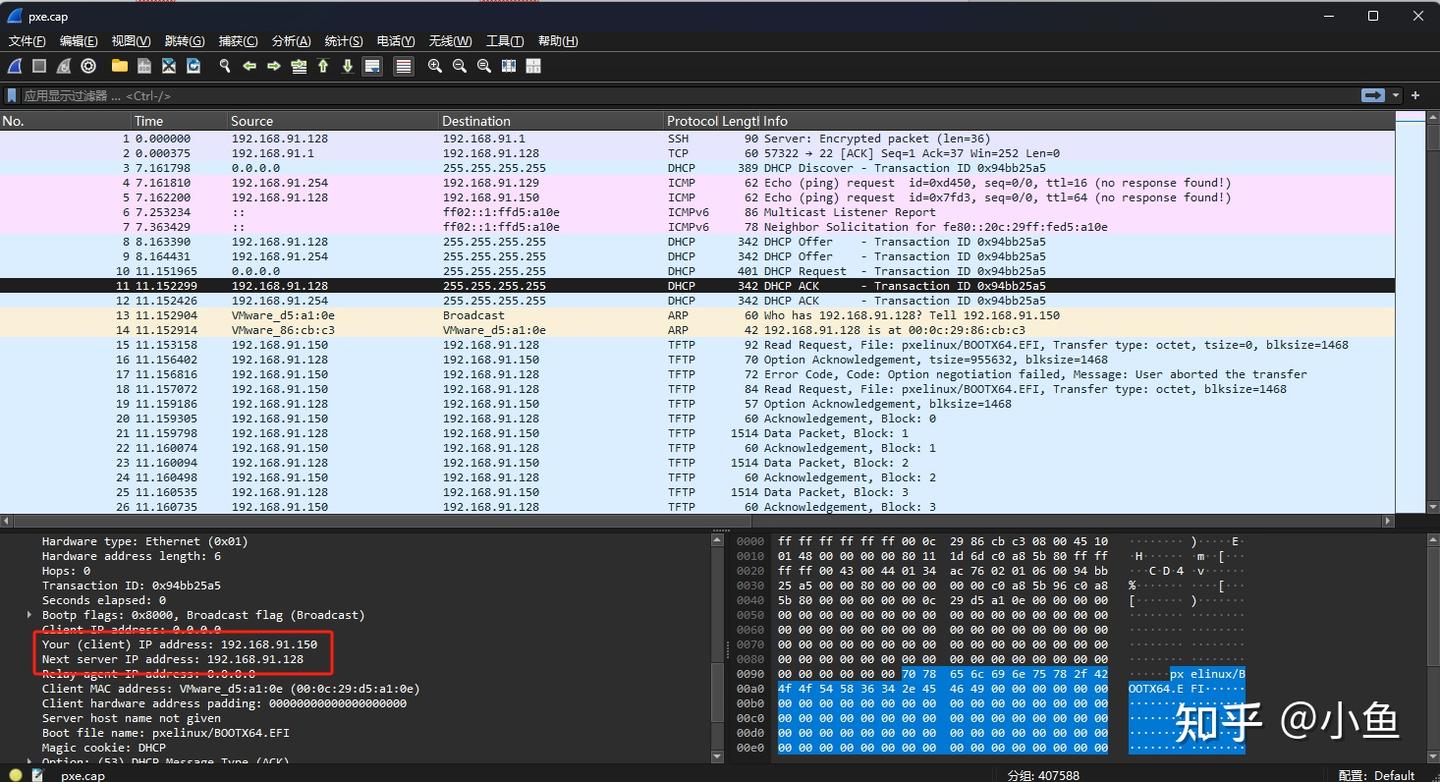Open profile selector 配置: Default
Screen dimensions: 1440x782
tap(1378, 775)
